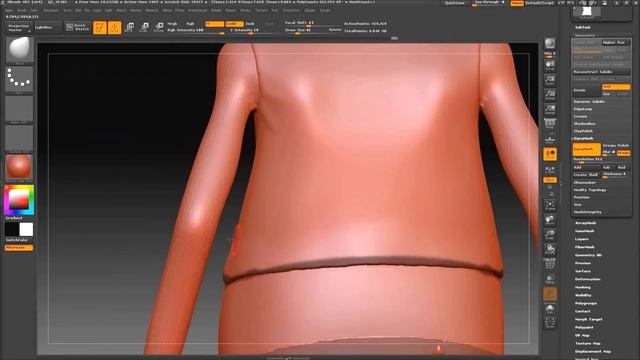Screen dimensions: 640x360
Task: Toggle PolyF line fill display
Action: (x=550, y=264)
